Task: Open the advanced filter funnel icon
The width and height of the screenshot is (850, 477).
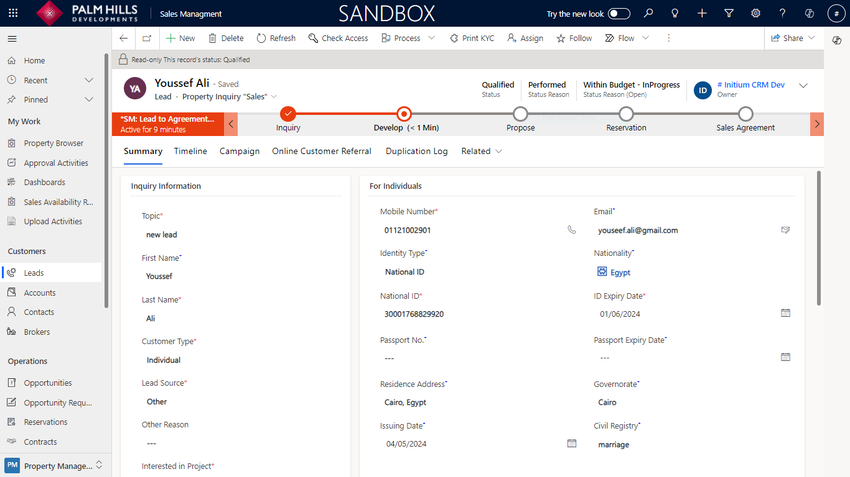Action: 728,13
